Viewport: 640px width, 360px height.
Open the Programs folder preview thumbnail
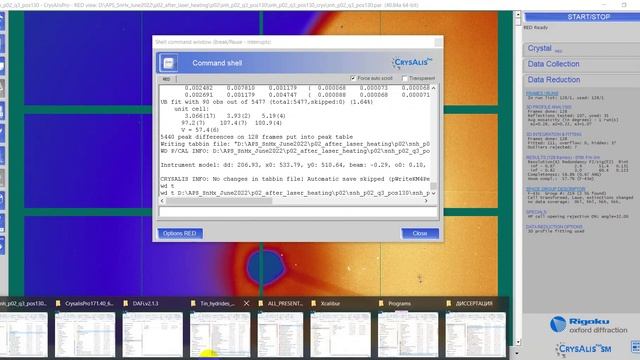point(408,334)
